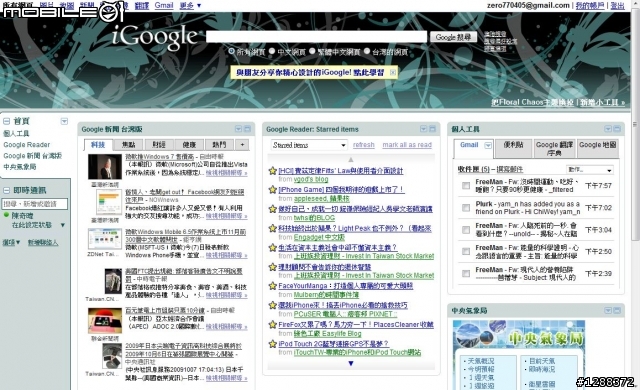The height and width of the screenshot is (390, 640).
Task: Click 新增小工具 add gadget link
Action: pos(602,102)
